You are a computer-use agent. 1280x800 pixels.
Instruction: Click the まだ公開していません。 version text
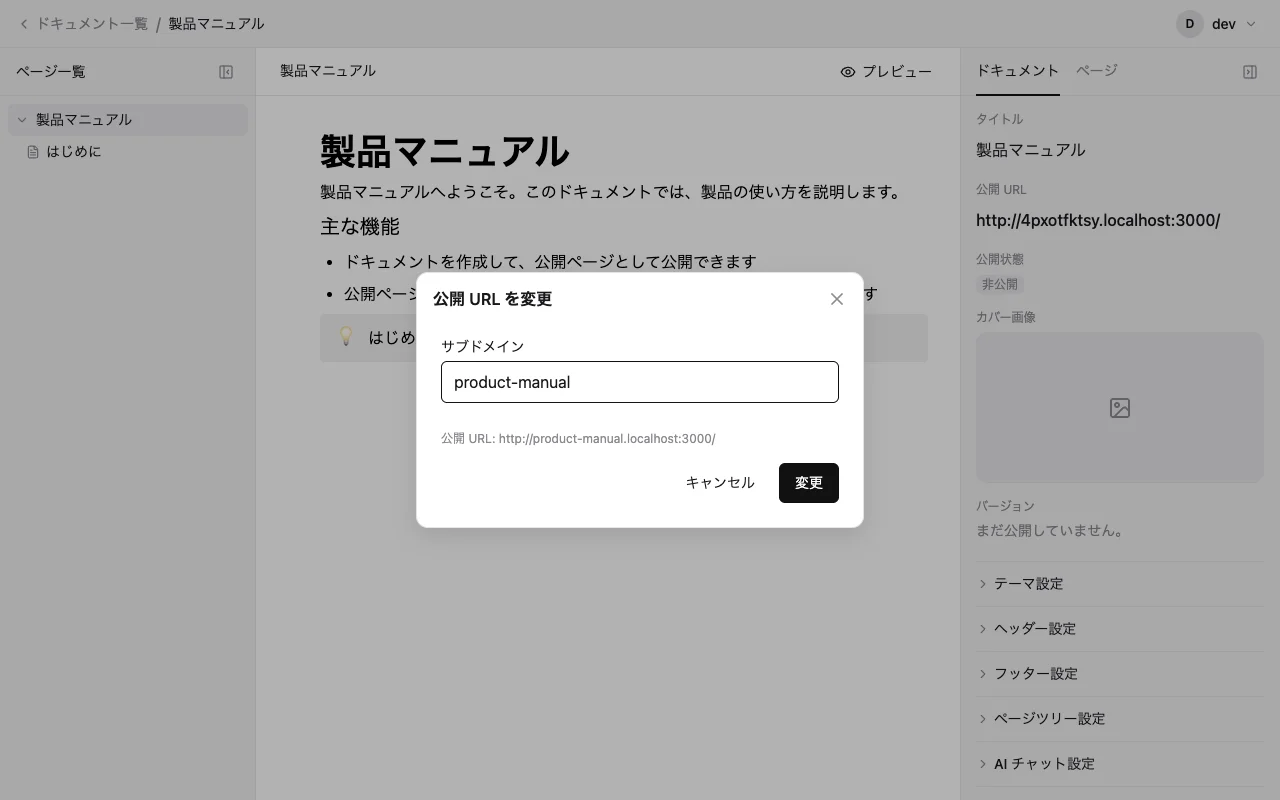click(x=1050, y=531)
